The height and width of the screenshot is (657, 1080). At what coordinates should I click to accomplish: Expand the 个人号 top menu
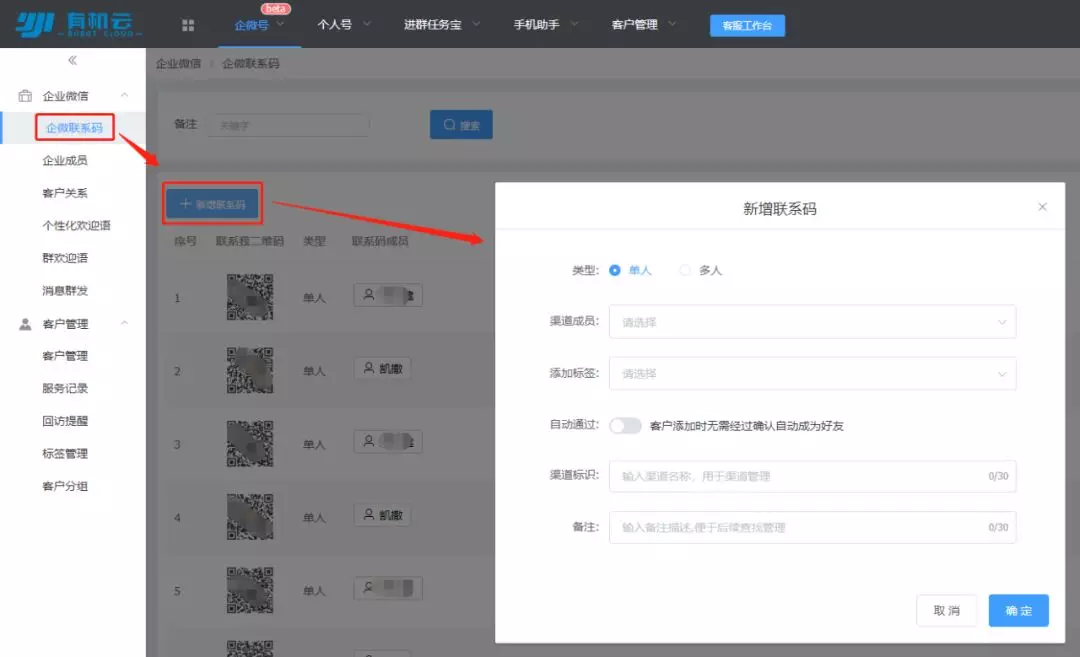(x=343, y=25)
